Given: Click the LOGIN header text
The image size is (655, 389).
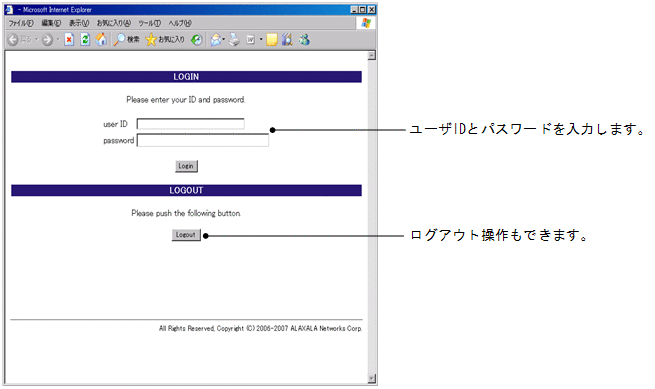Looking at the screenshot, I should [x=186, y=77].
